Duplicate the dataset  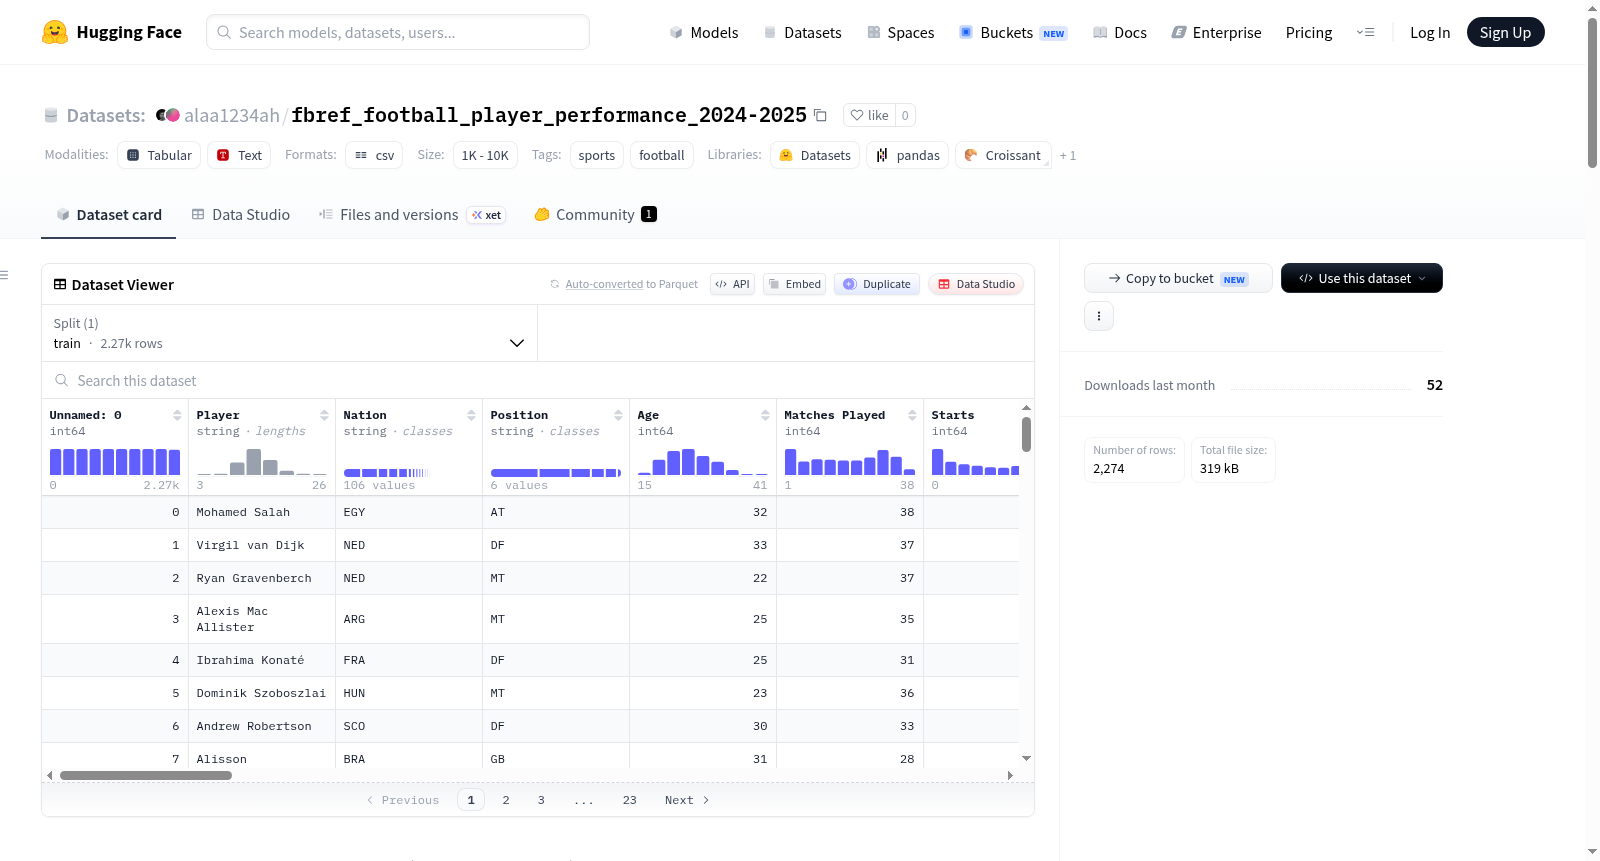point(877,284)
